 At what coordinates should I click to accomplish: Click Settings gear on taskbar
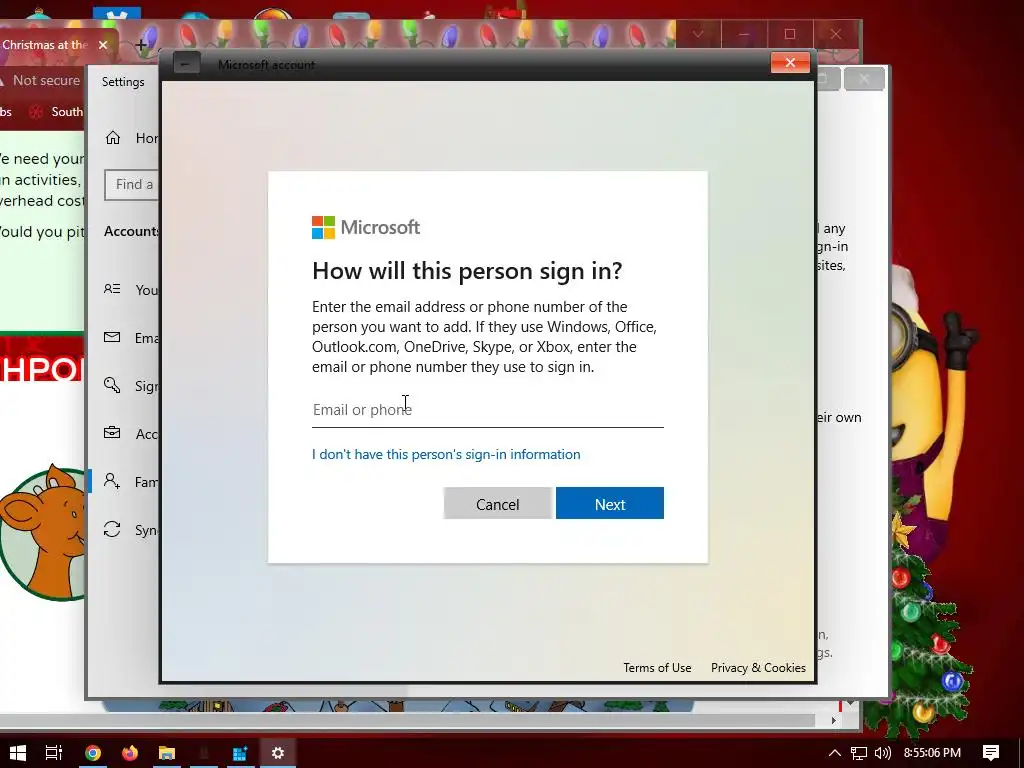(278, 753)
